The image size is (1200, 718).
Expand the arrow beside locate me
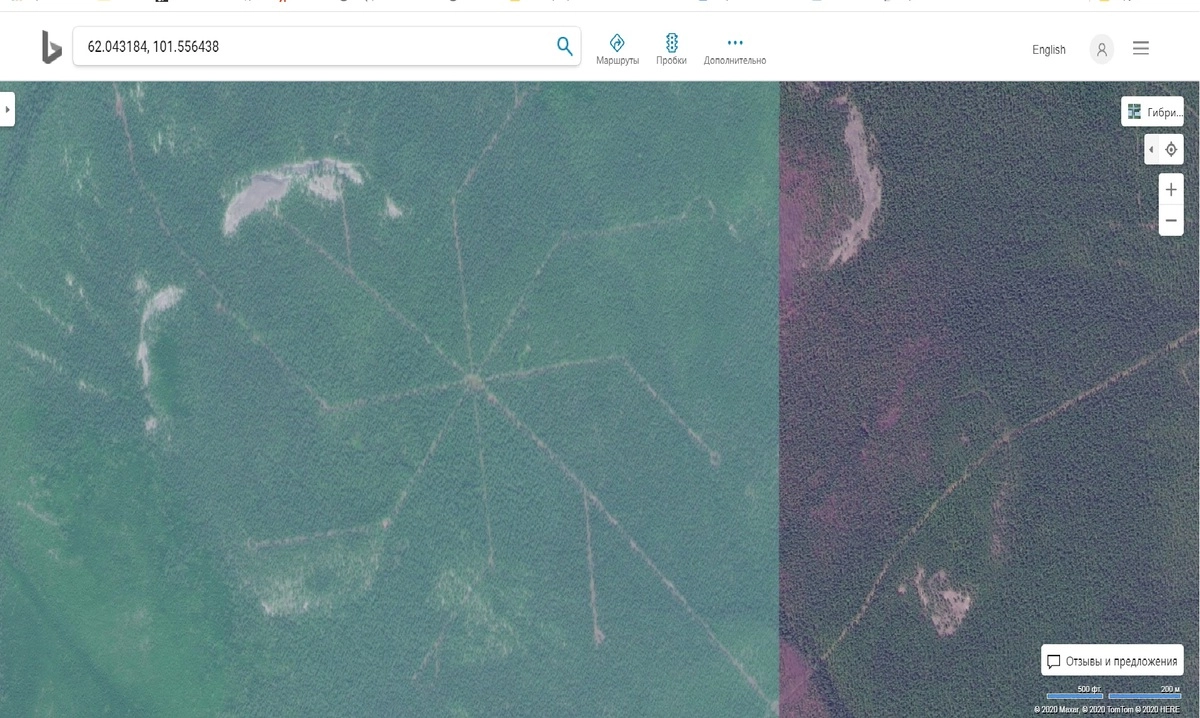click(1151, 150)
